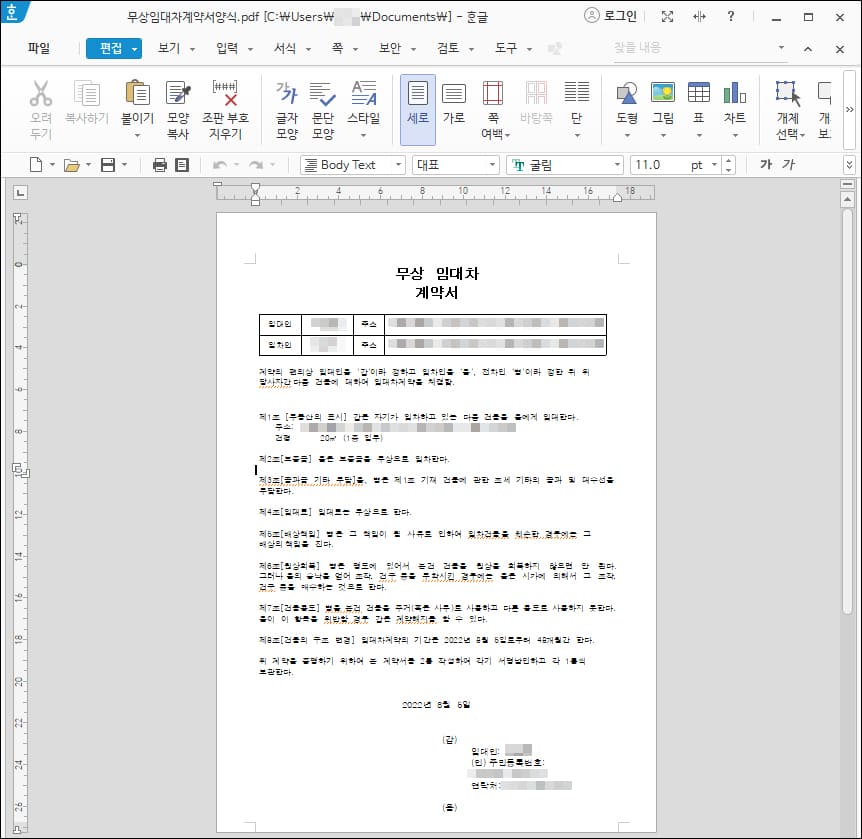862x839 pixels.
Task: Select the 모양 복사 format painter icon
Action: tap(178, 92)
